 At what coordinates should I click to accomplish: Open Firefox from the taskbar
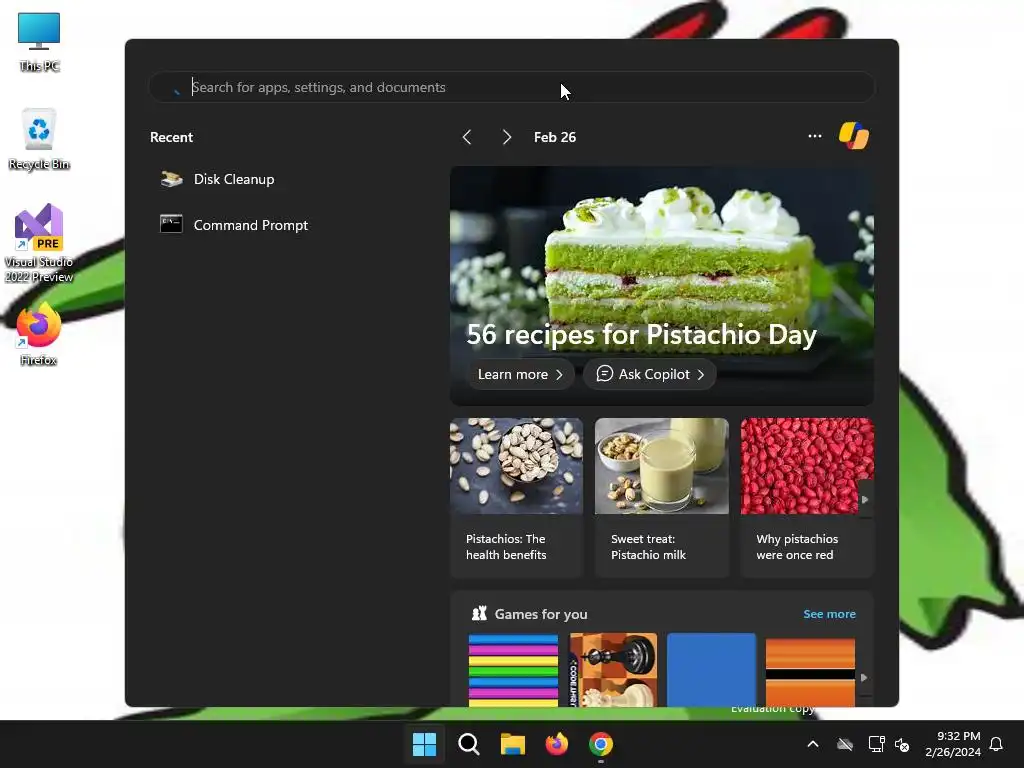[557, 744]
